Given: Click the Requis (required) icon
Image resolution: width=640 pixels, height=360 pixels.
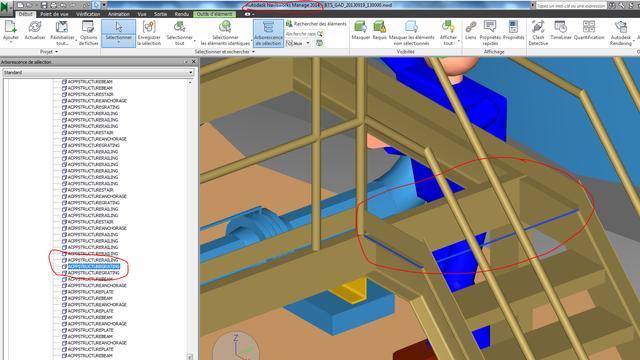Looking at the screenshot, I should tap(380, 27).
